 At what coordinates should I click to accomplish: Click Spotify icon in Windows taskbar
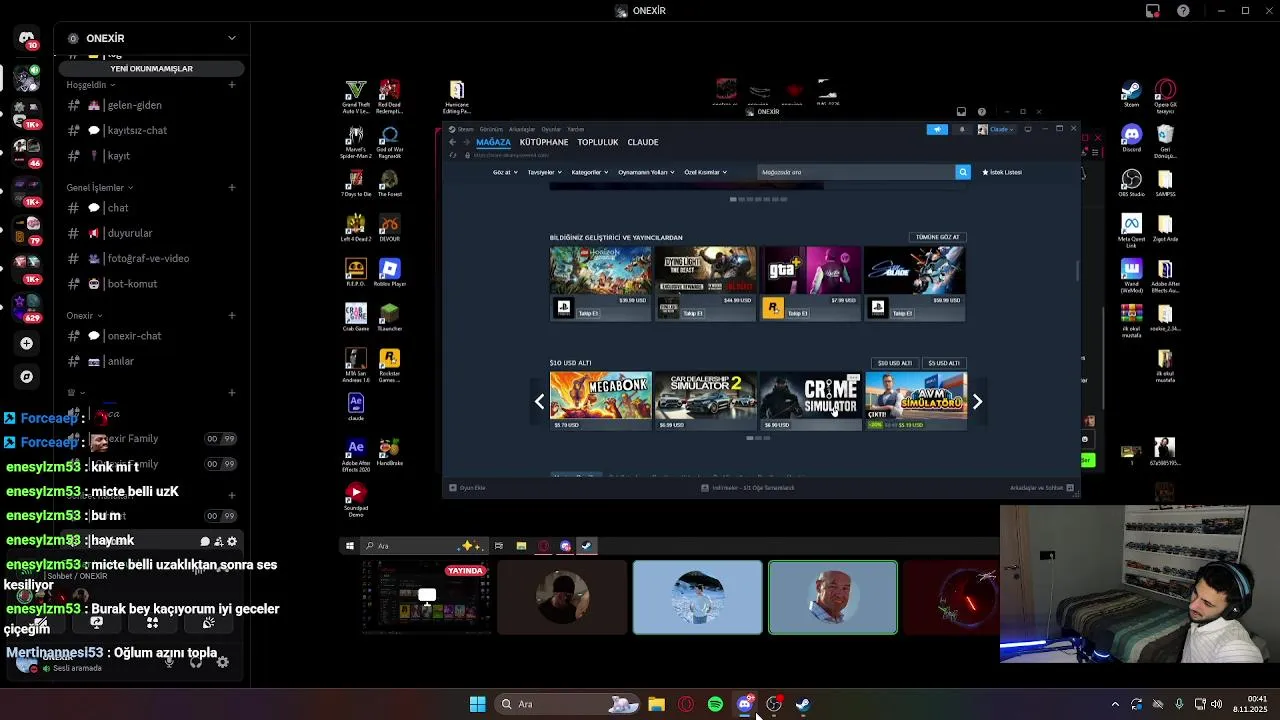[715, 704]
